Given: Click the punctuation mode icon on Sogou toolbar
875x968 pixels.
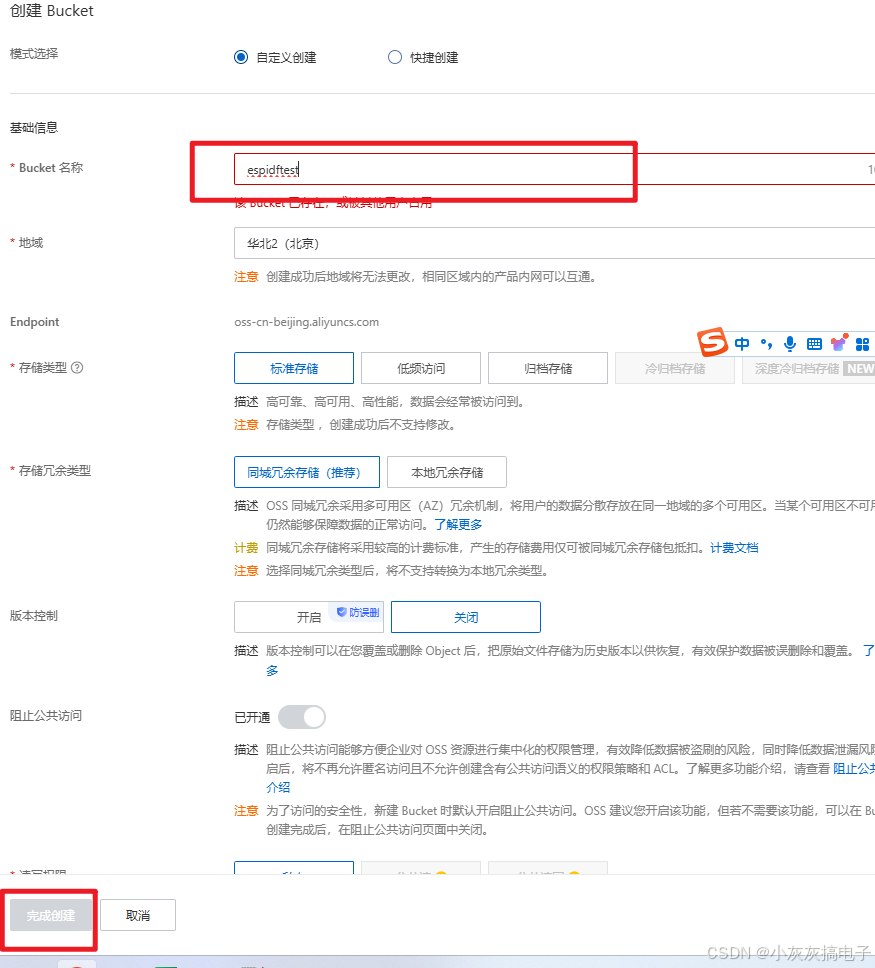Looking at the screenshot, I should click(763, 343).
